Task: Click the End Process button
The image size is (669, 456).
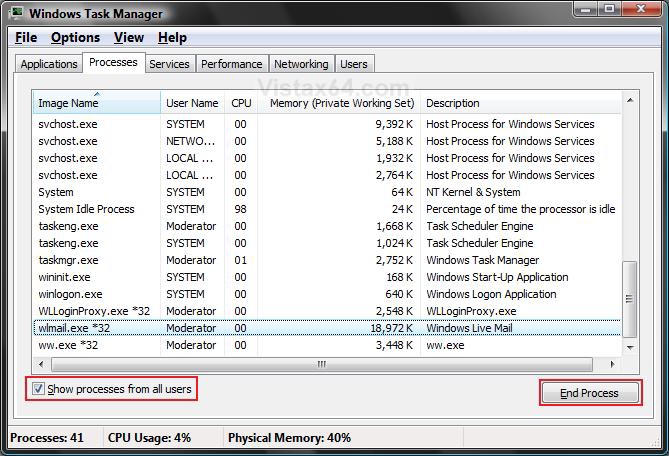Action: point(590,393)
